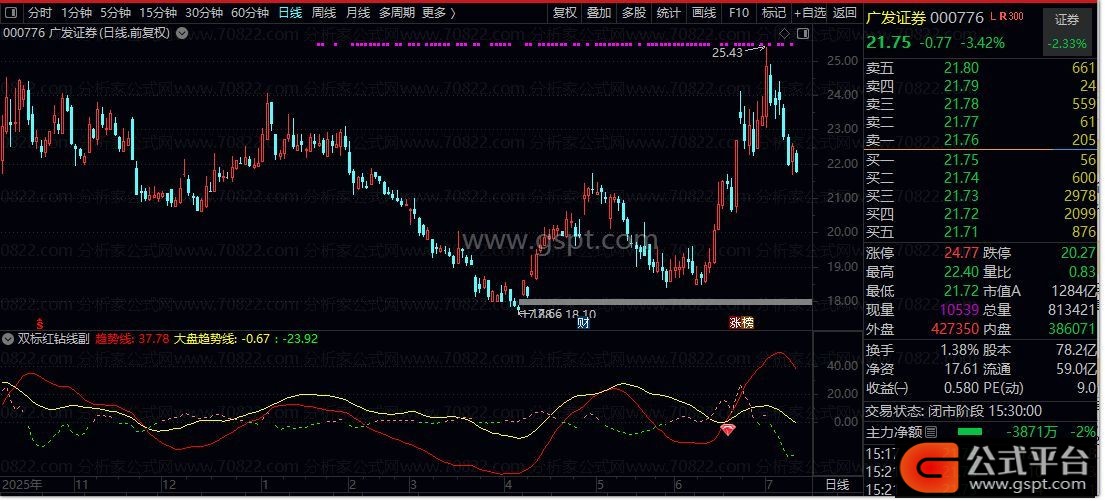The height and width of the screenshot is (501, 1105).
Task: Click the 涨榜 marker on chart
Action: [741, 323]
